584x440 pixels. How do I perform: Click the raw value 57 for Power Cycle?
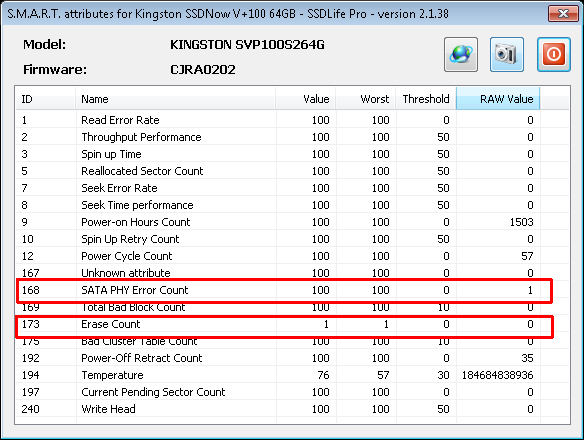pos(527,256)
